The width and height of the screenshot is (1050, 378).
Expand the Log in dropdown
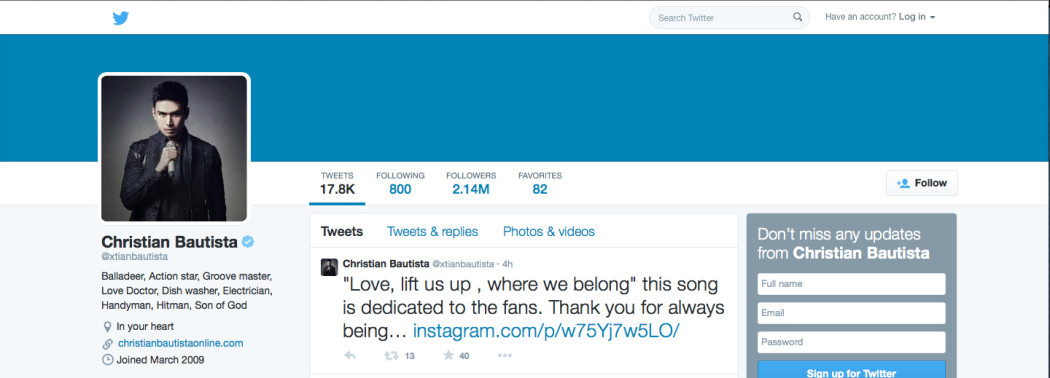(x=917, y=17)
